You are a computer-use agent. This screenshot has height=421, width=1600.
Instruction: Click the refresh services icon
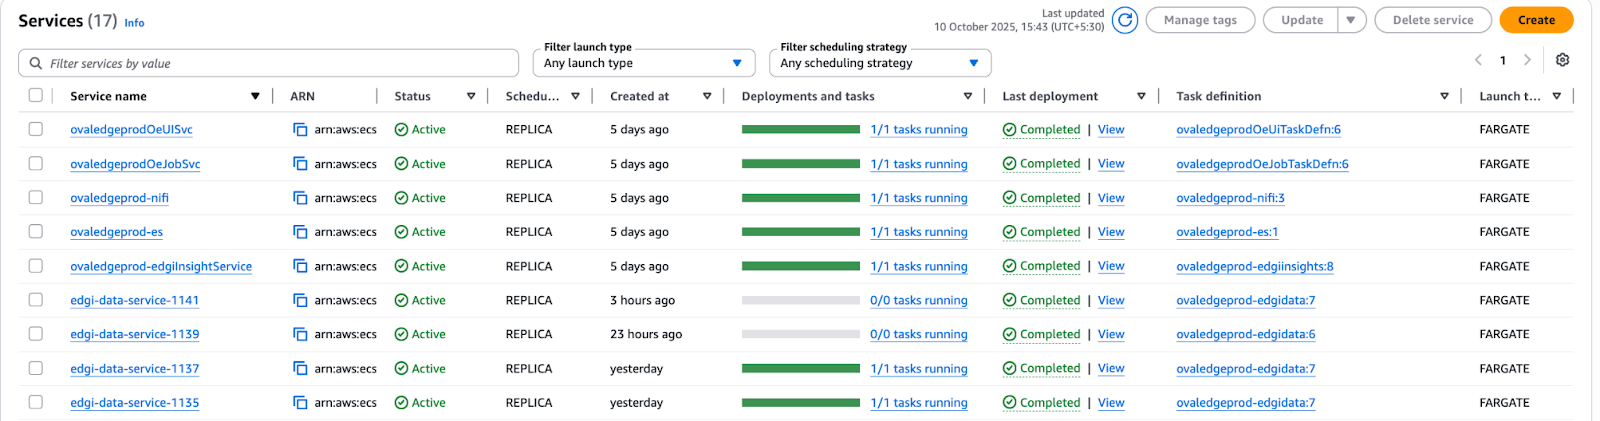pyautogui.click(x=1125, y=20)
